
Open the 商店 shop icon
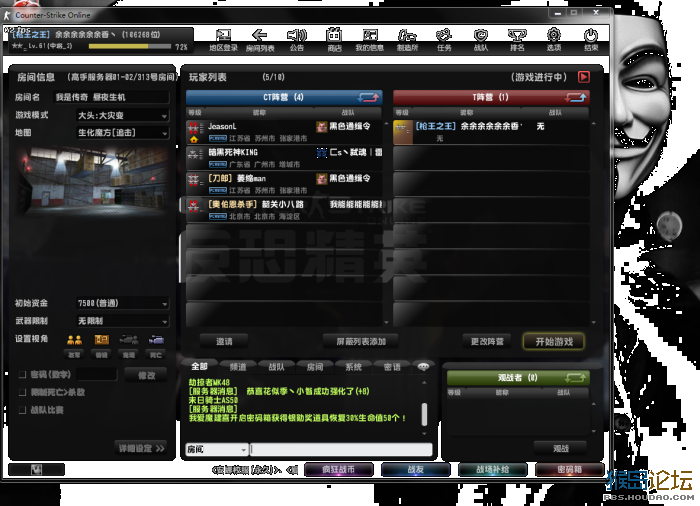tap(334, 40)
